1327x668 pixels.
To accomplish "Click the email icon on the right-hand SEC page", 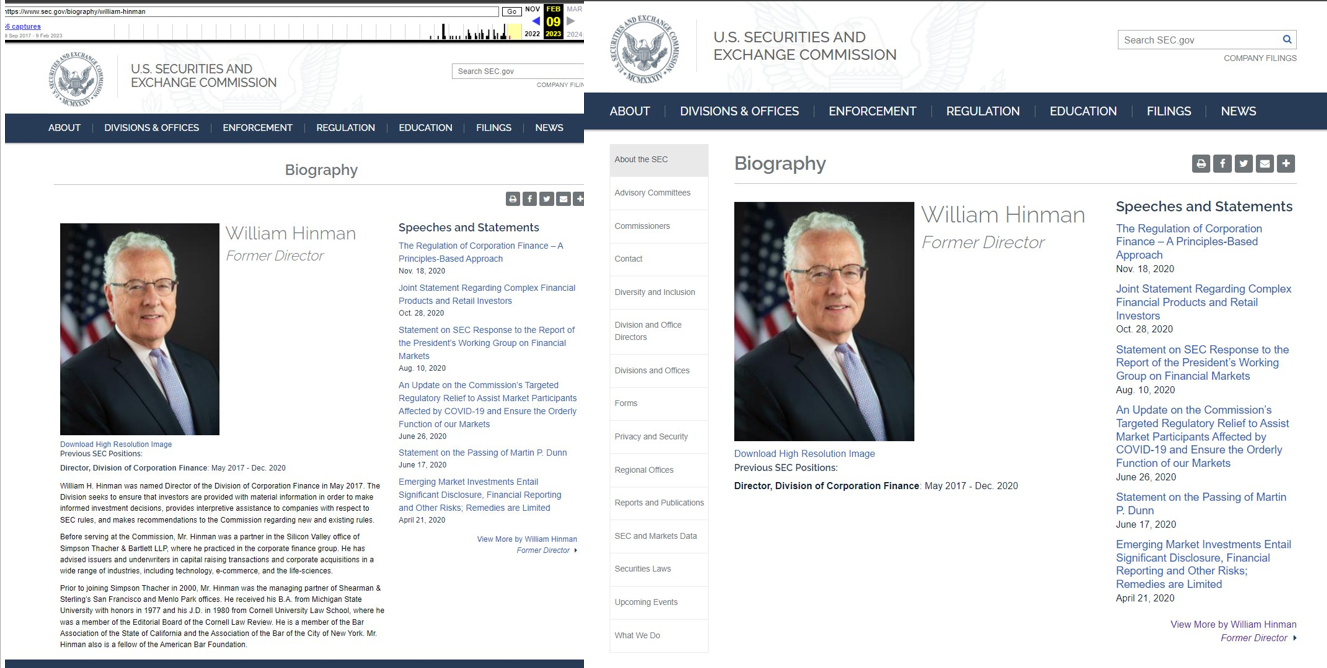I will (x=1265, y=164).
